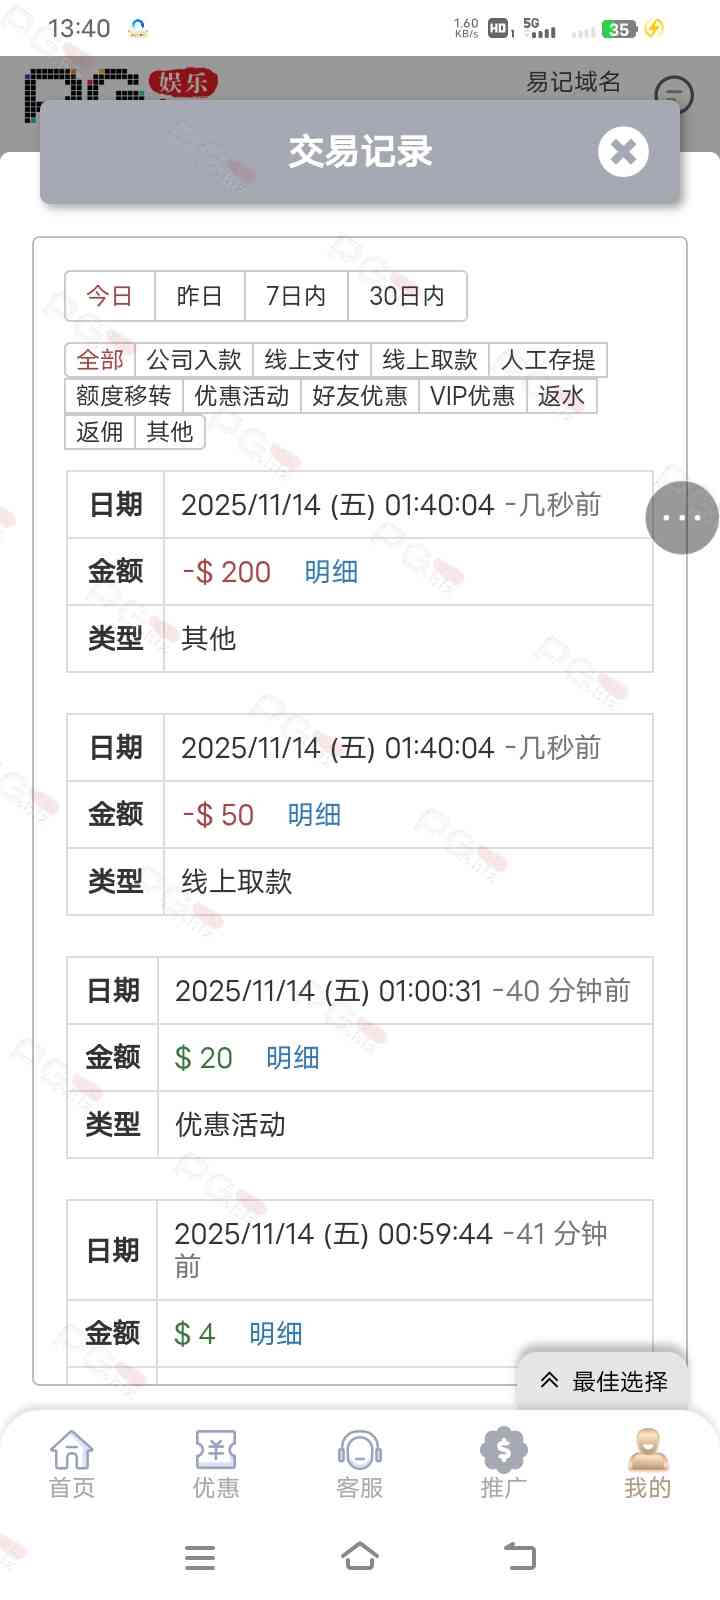The image size is (720, 1600).
Task: Open the 优惠 coupon icon
Action: click(216, 1462)
